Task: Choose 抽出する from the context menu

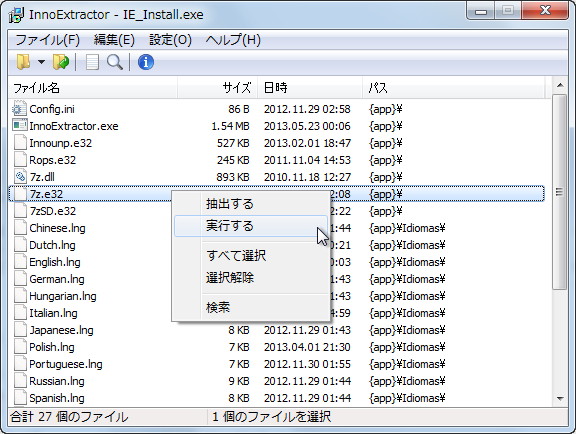Action: point(251,204)
